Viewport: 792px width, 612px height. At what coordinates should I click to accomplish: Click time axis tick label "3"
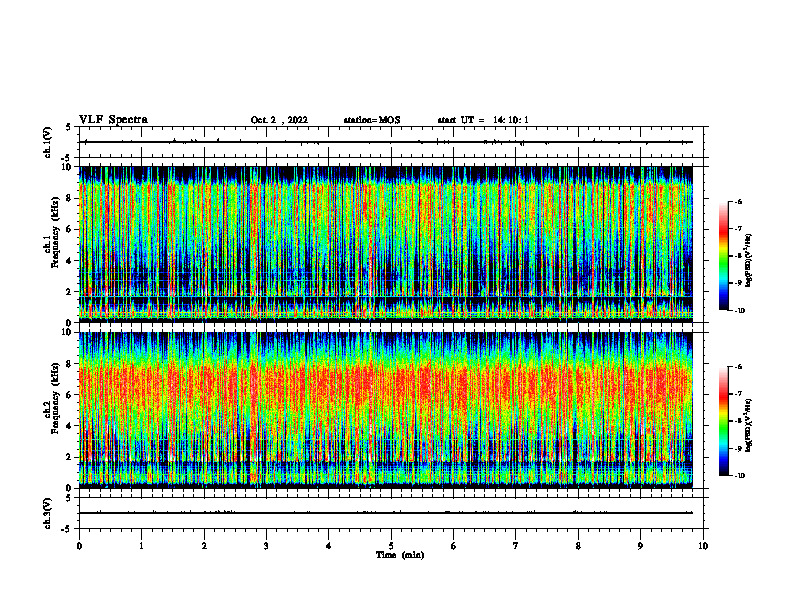[x=266, y=546]
